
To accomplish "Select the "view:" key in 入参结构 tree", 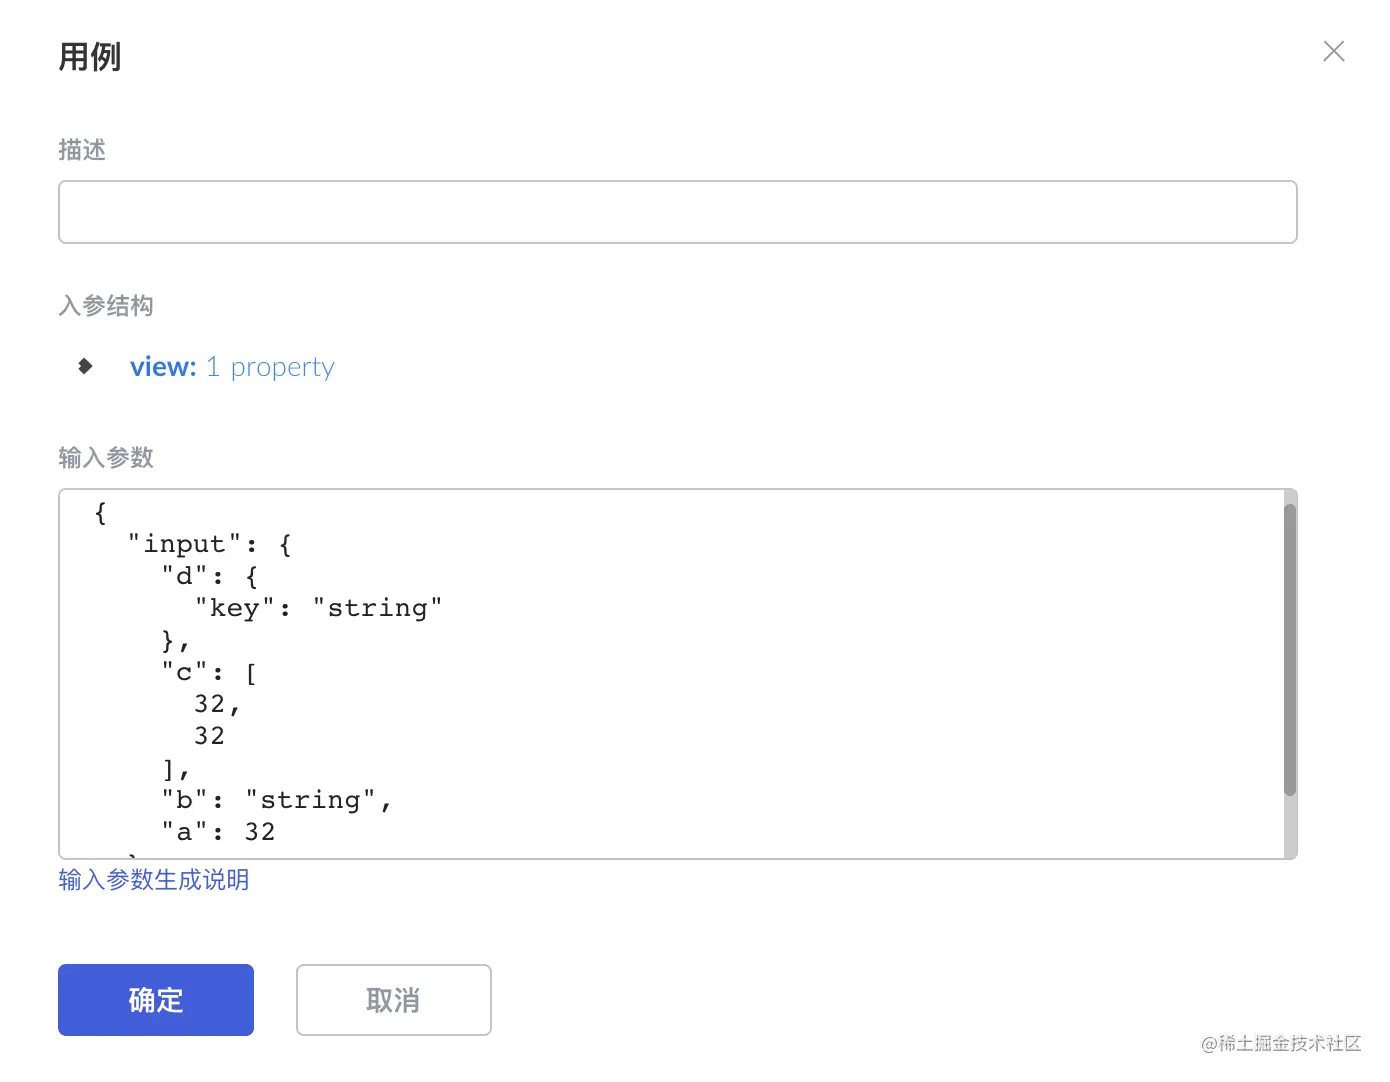I will (x=163, y=367).
